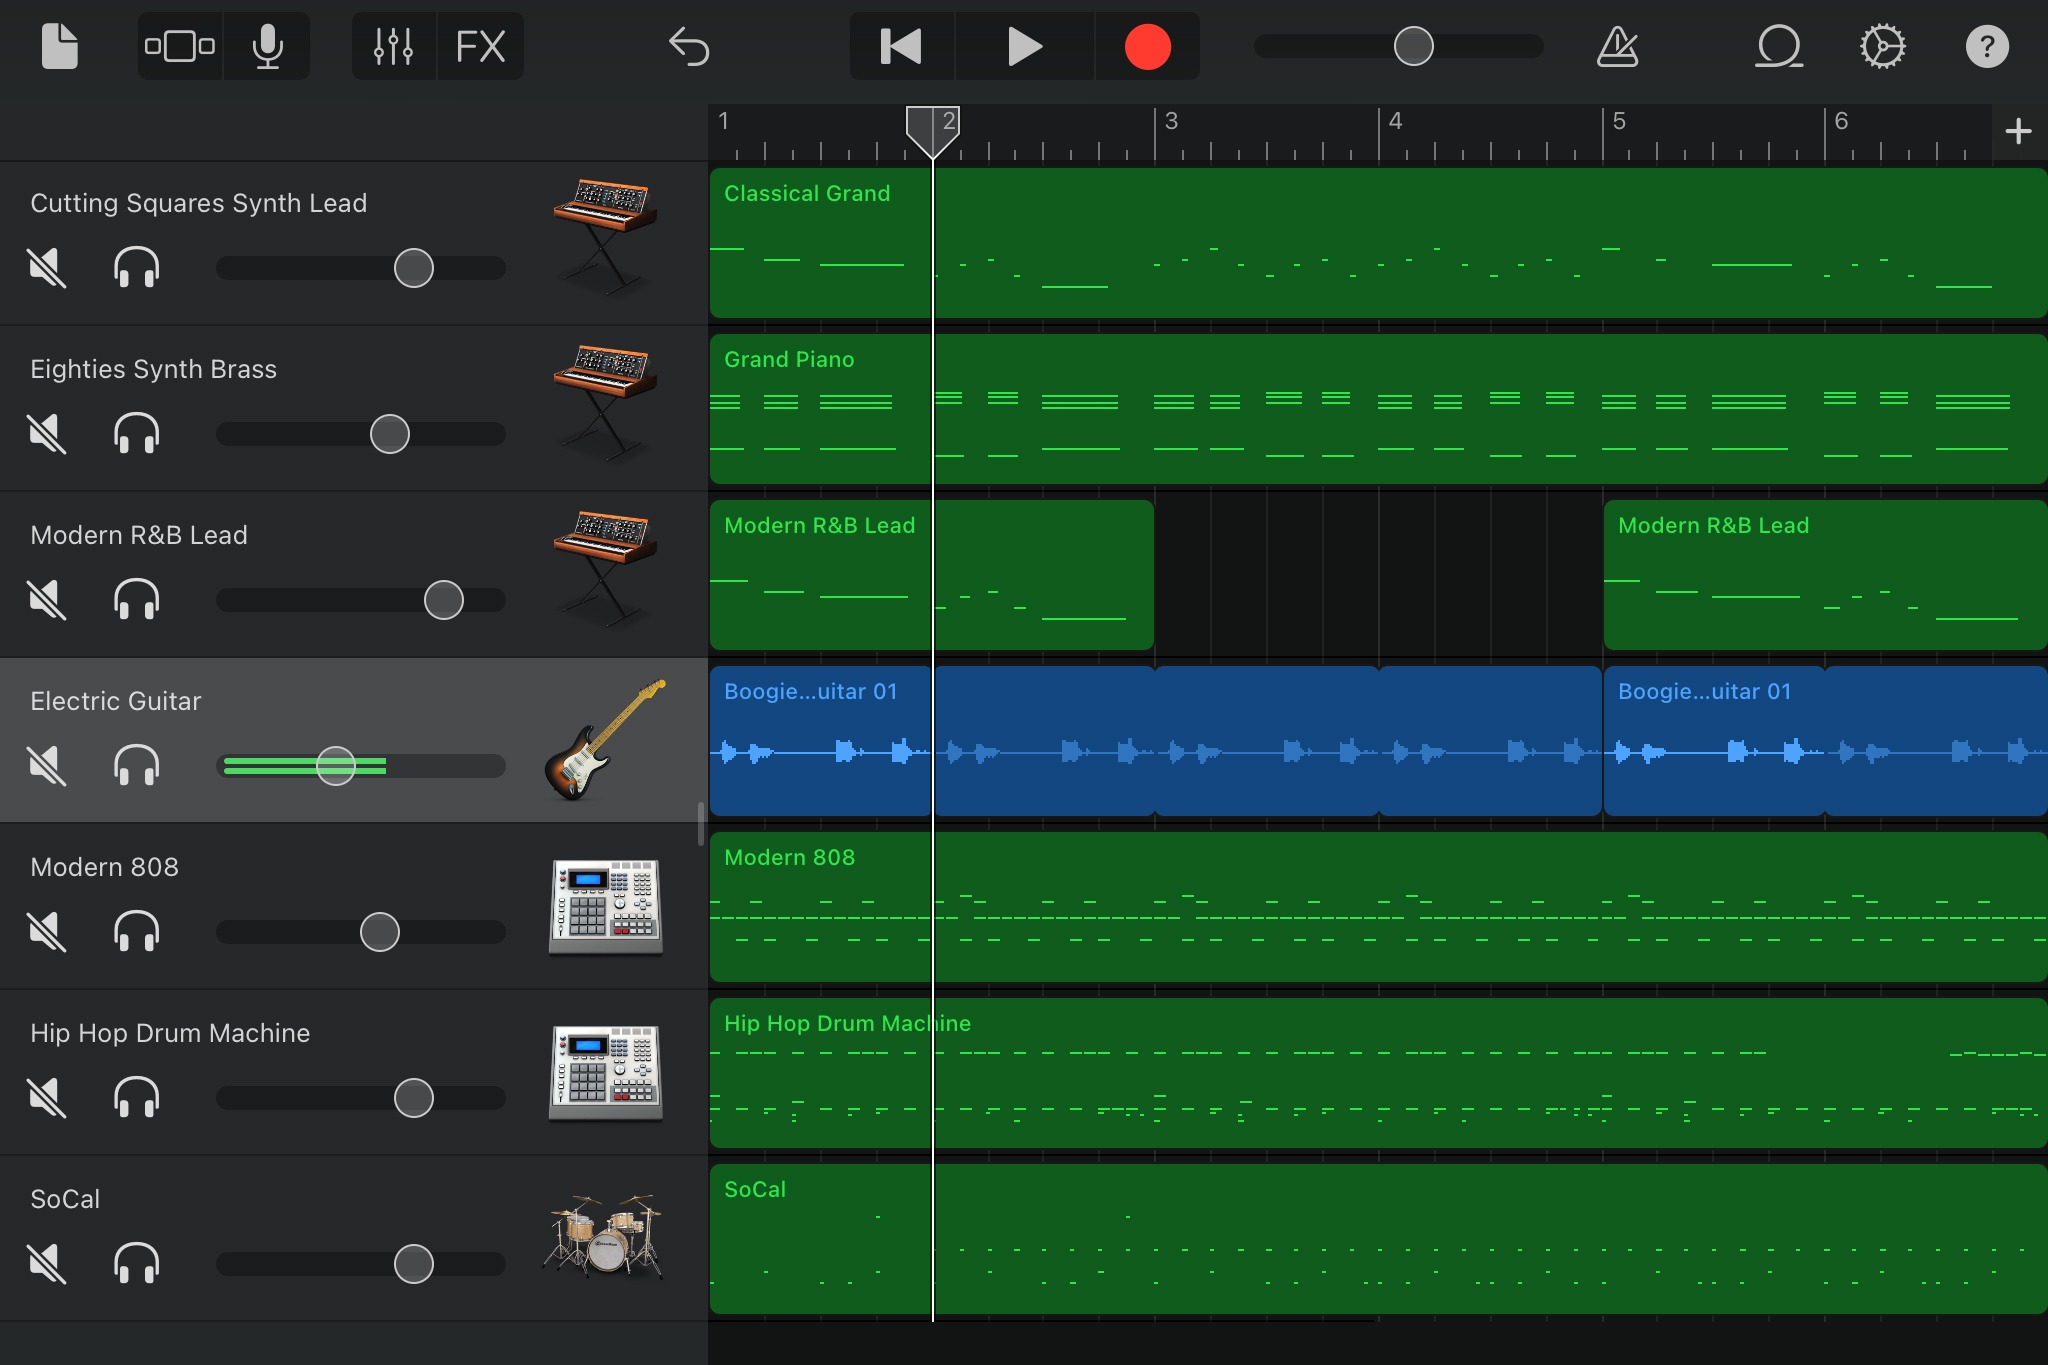Screen dimensions: 2048x1365
Task: Mute the SoCal drum track
Action: coord(47,1264)
